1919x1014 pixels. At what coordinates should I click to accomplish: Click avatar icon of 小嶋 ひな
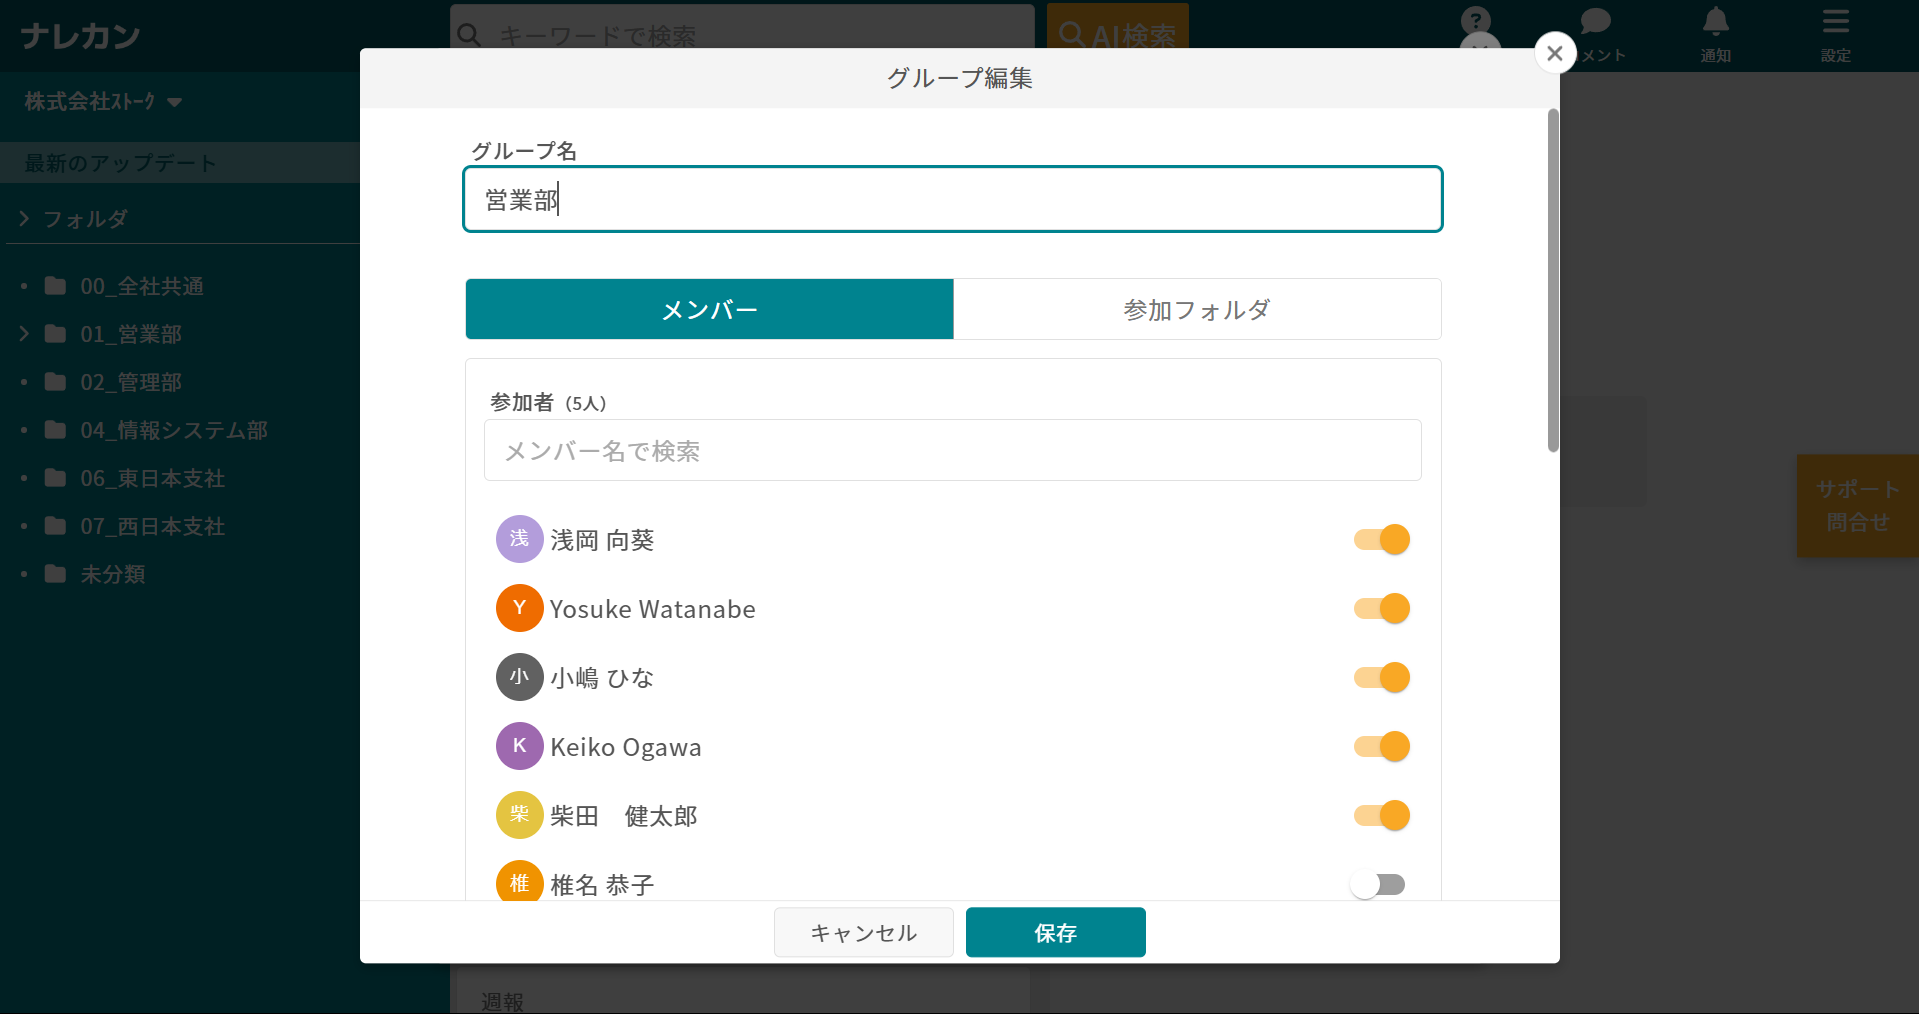[x=520, y=677]
